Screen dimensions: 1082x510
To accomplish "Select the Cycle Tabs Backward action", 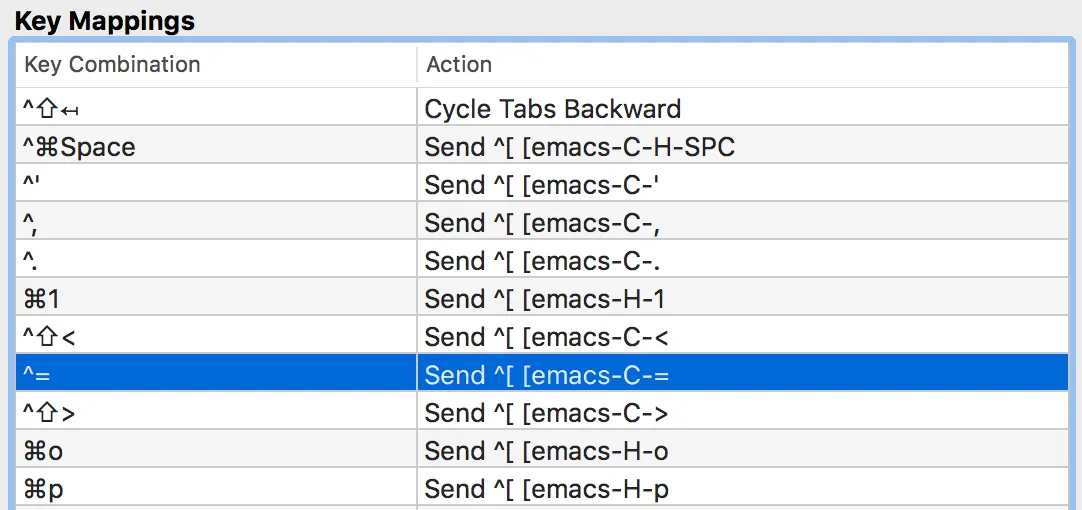I will point(552,109).
